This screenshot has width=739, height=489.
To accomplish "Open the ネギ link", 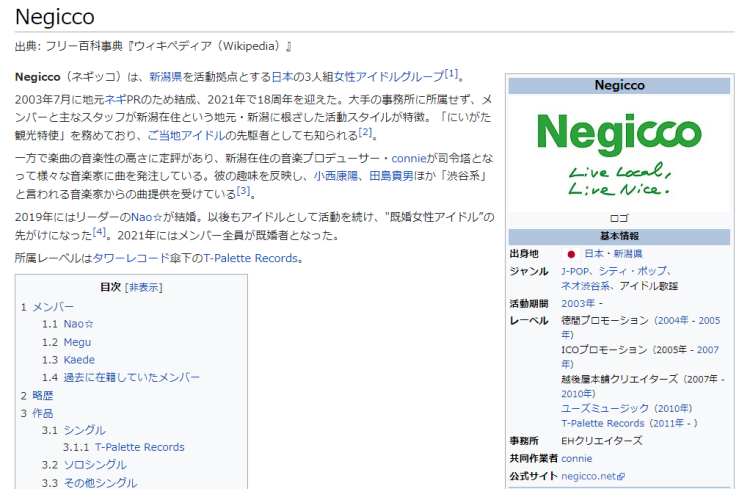I will (115, 100).
